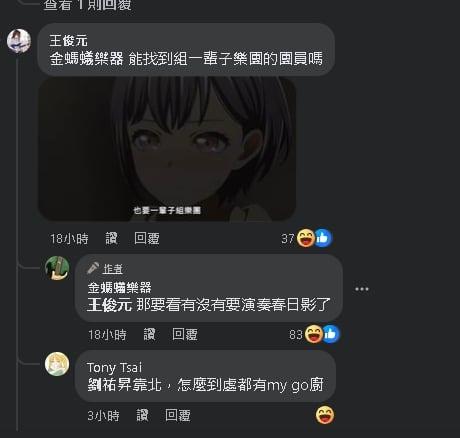Click the laughing reaction on Tony Tsai's comment
The height and width of the screenshot is (438, 460).
325,415
